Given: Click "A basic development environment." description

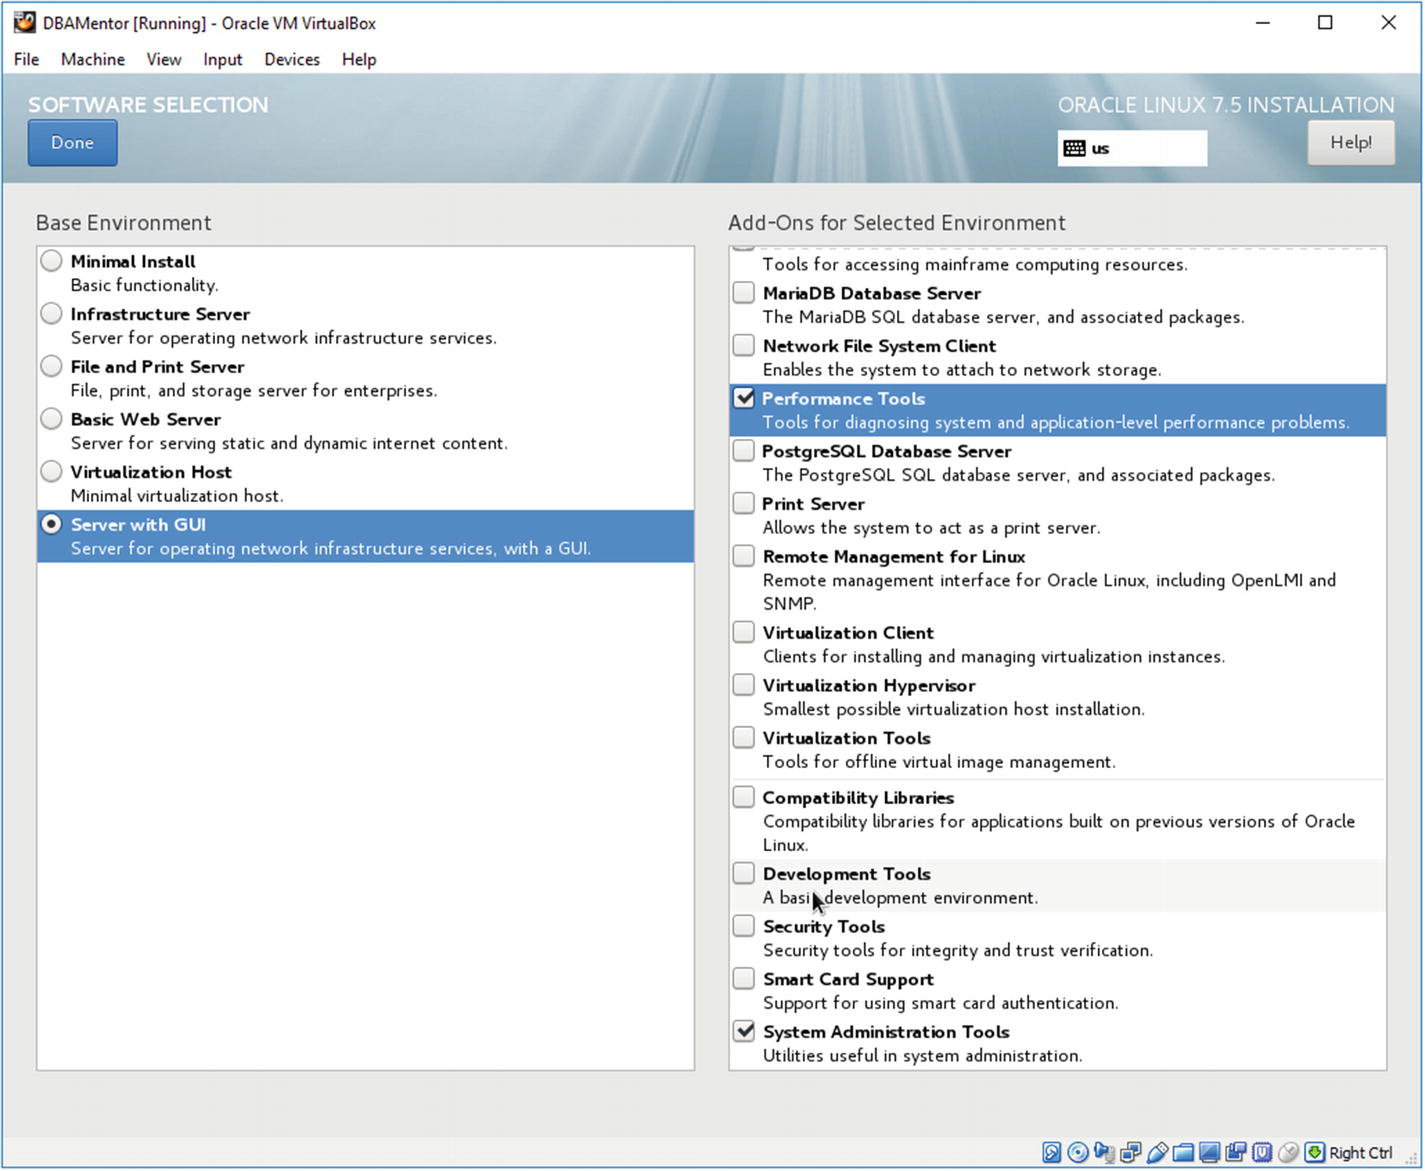Looking at the screenshot, I should pos(900,898).
